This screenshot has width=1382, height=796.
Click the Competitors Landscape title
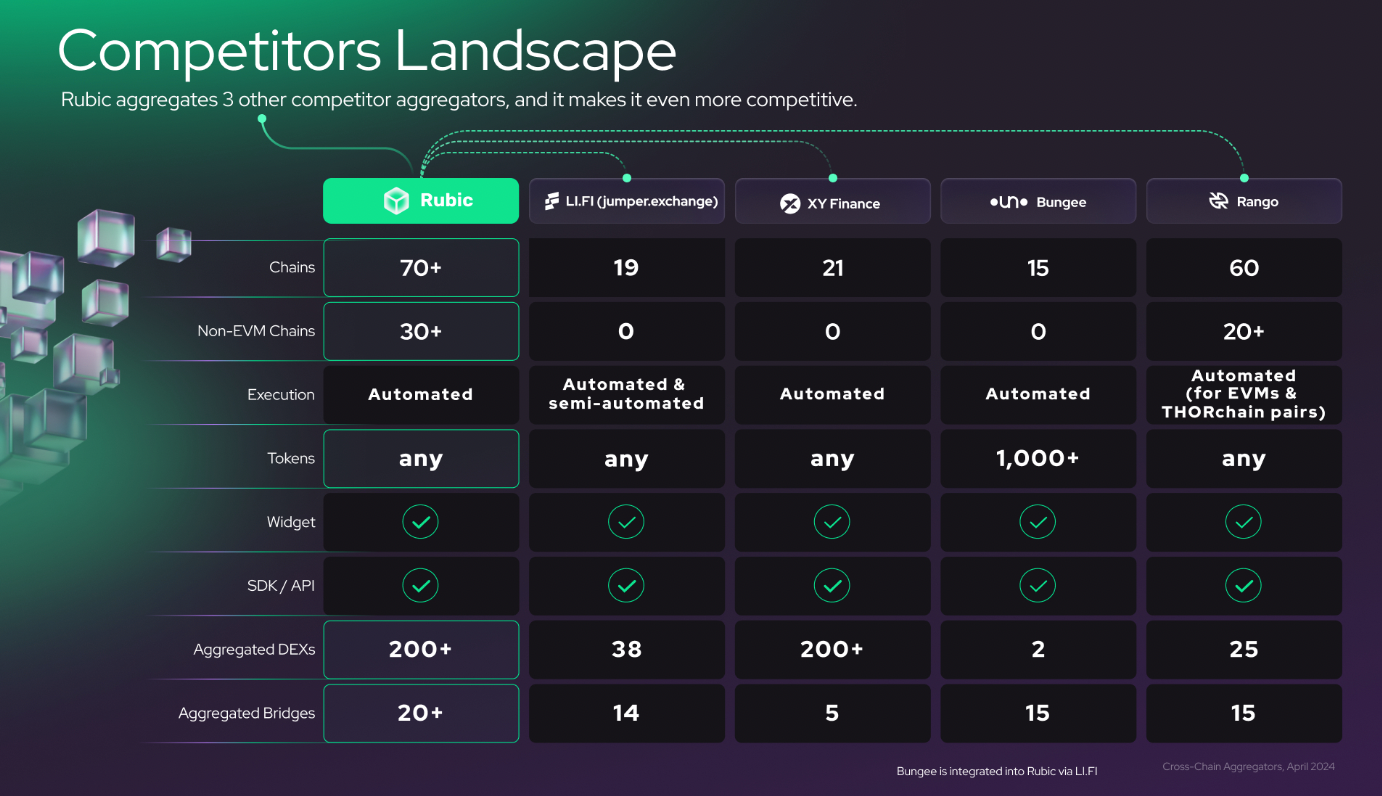click(x=367, y=52)
